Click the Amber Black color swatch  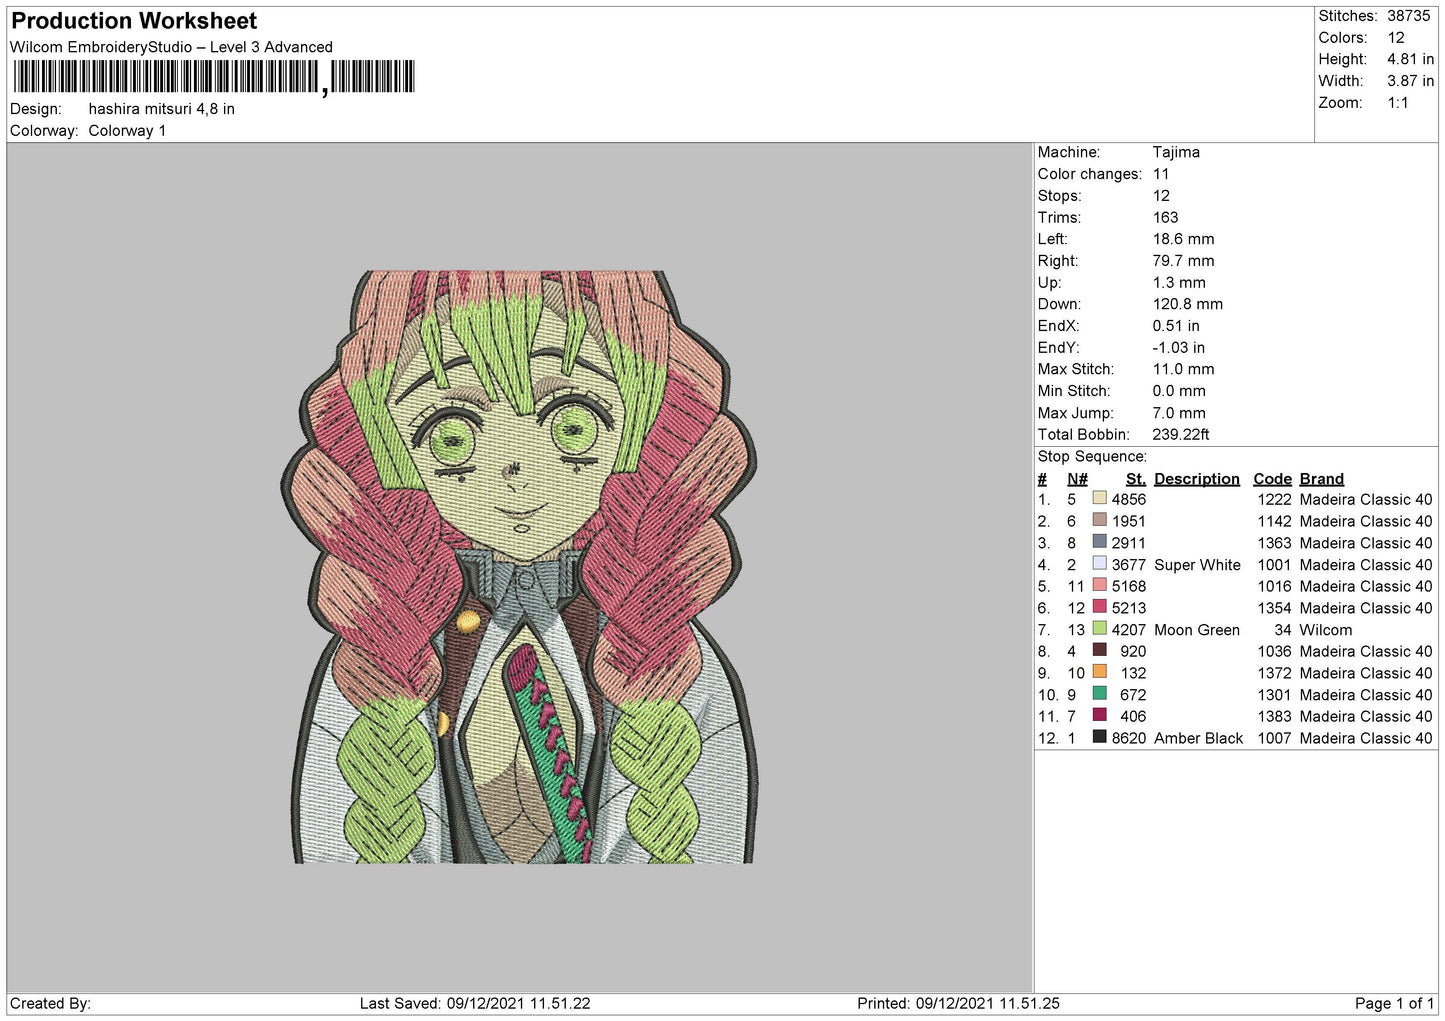[1100, 737]
